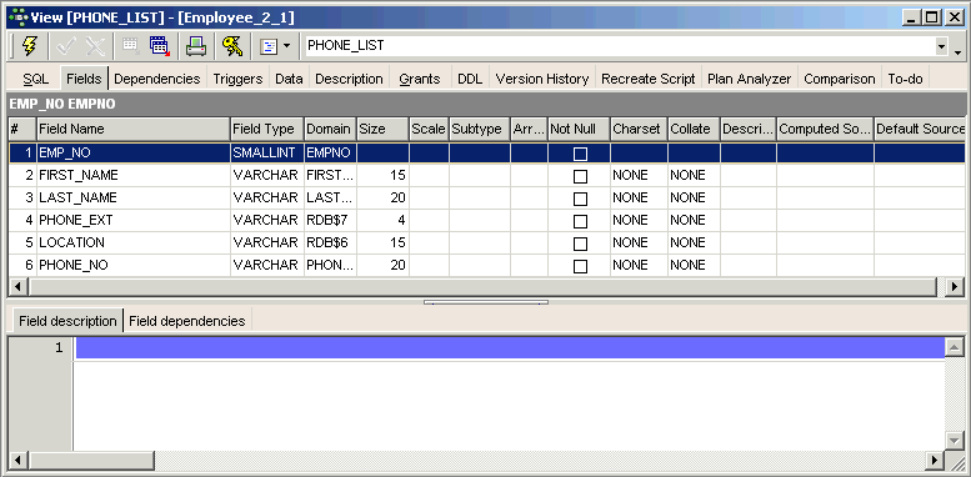Screen dimensions: 971x478
Task: Toggle Not Null checkbox for EMP_NO
Action: [580, 153]
